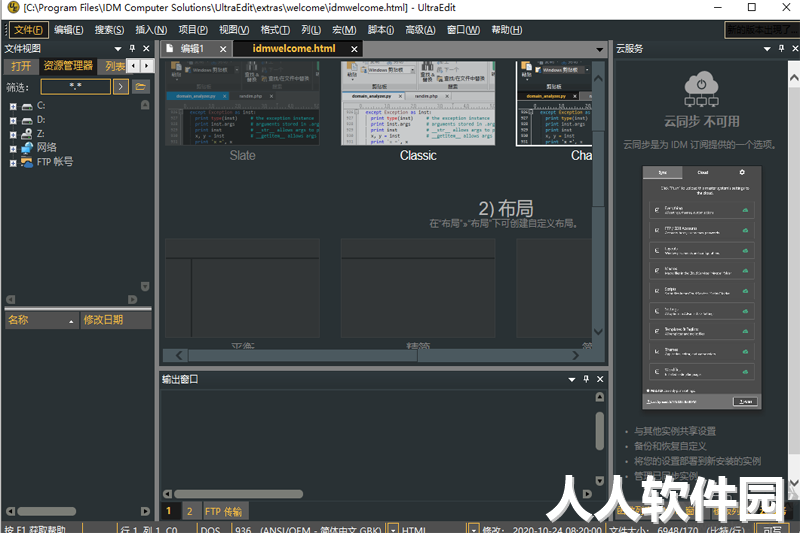Open 云服务 panel options dropdown
800x533 pixels.
point(767,49)
